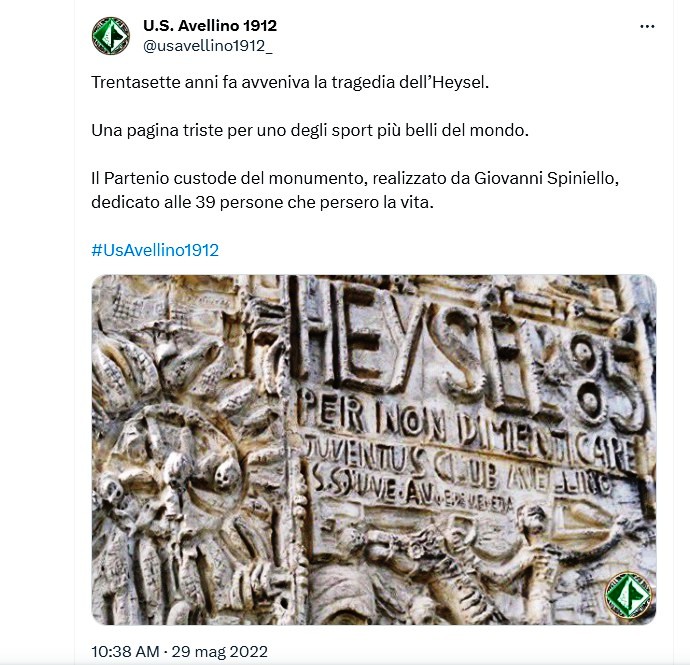This screenshot has height=665, width=690.
Task: Click the name Giovanni Spiniello in the tweet
Action: (547, 178)
